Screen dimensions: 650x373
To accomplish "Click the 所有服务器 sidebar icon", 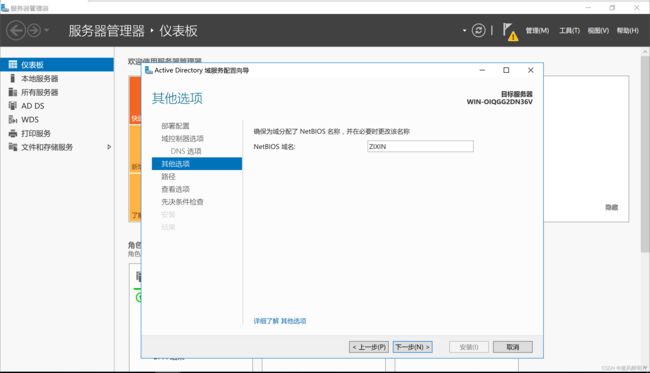I will pos(13,92).
